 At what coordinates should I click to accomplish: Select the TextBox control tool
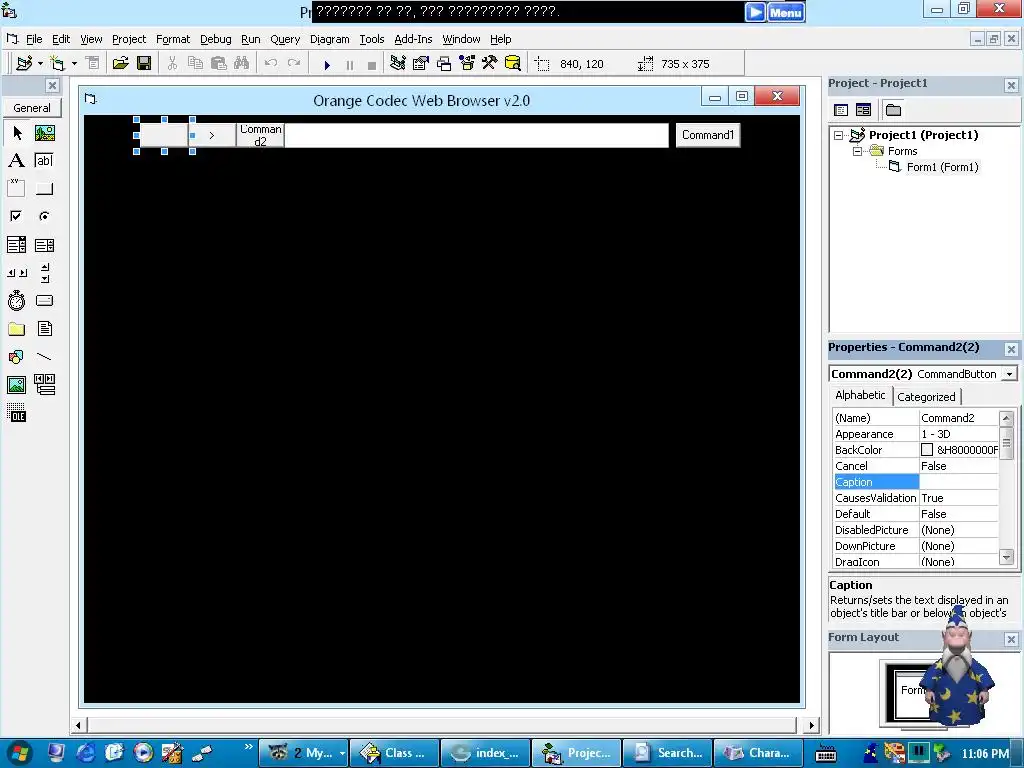point(44,161)
